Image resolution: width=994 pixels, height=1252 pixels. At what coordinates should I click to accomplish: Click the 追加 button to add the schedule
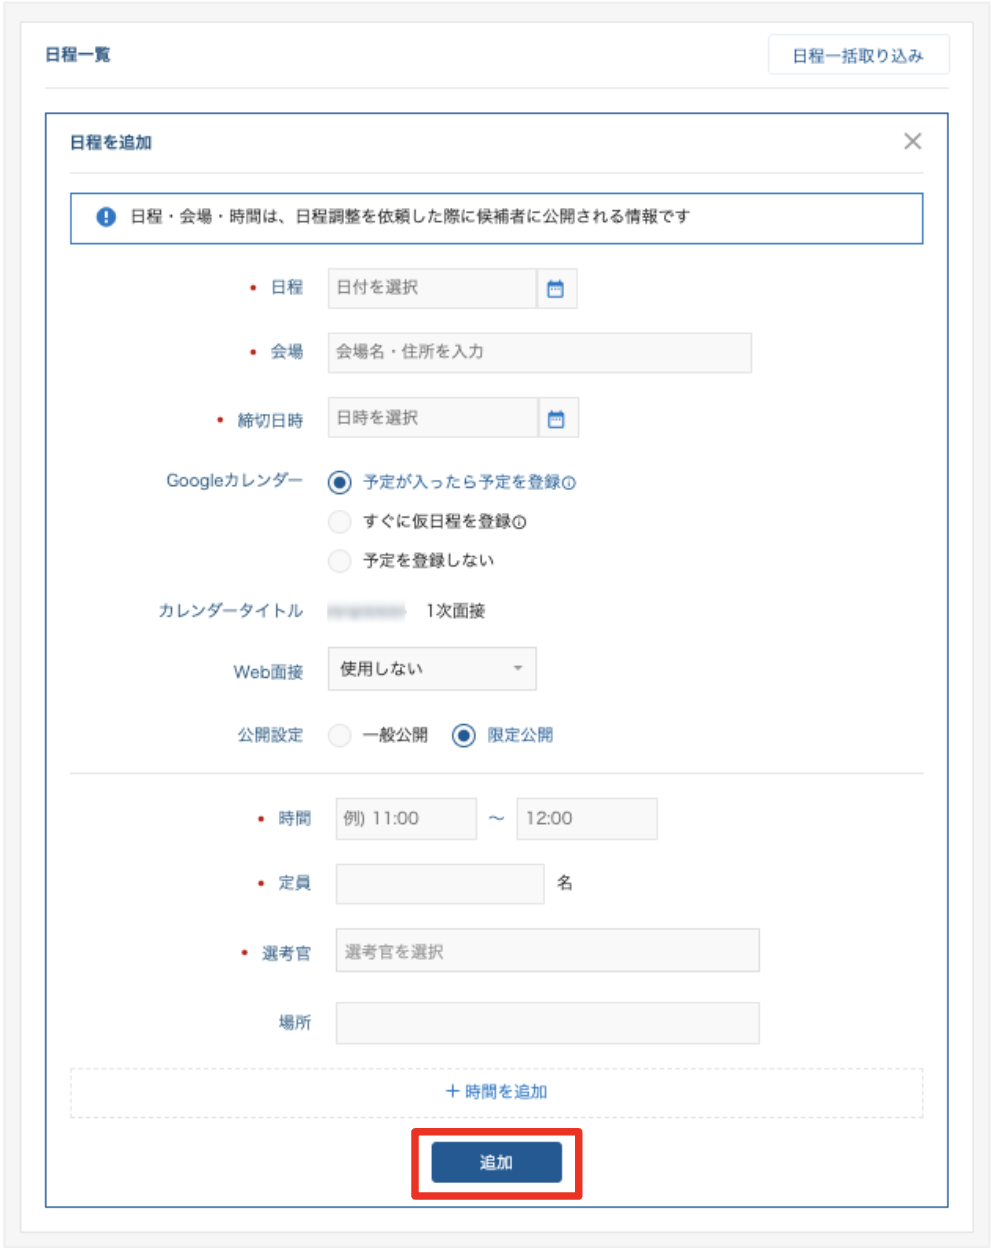pyautogui.click(x=497, y=1162)
